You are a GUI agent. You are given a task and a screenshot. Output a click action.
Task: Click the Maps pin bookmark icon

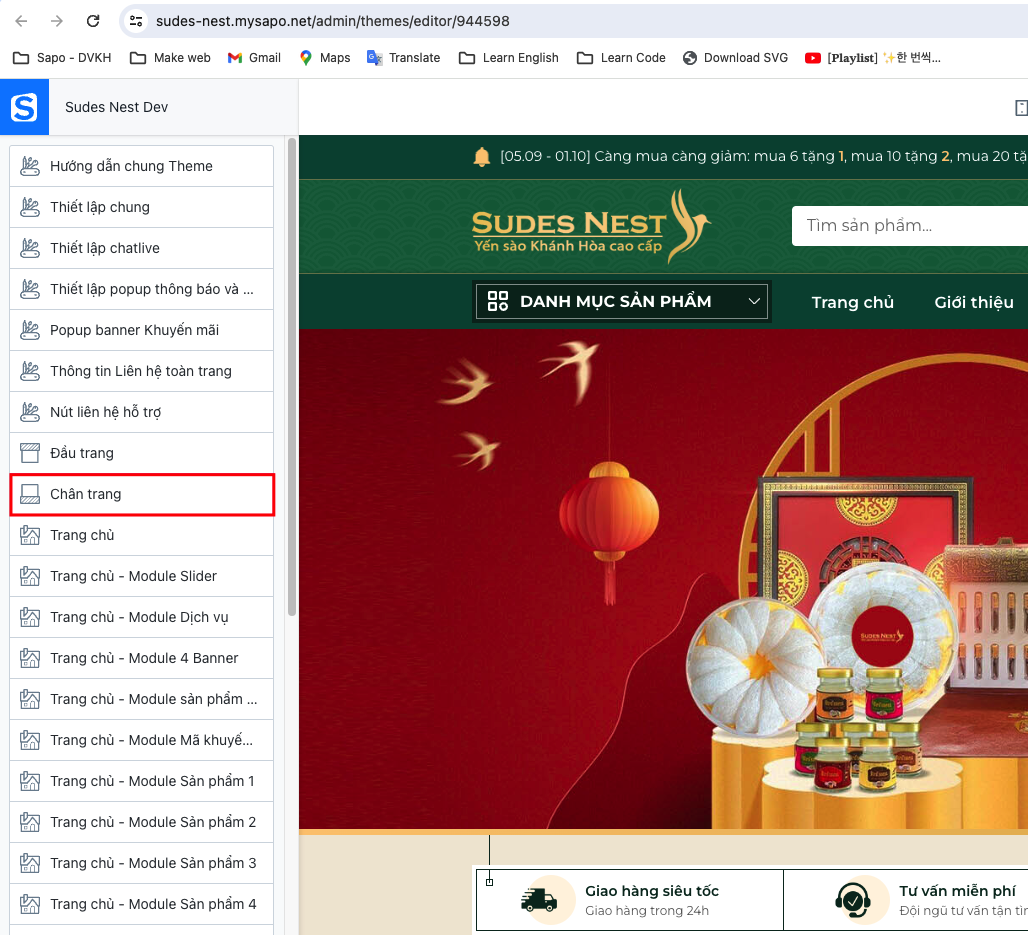[x=306, y=58]
